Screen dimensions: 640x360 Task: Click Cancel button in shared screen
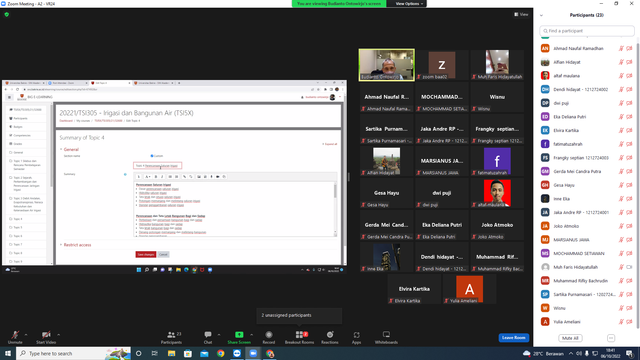163,254
